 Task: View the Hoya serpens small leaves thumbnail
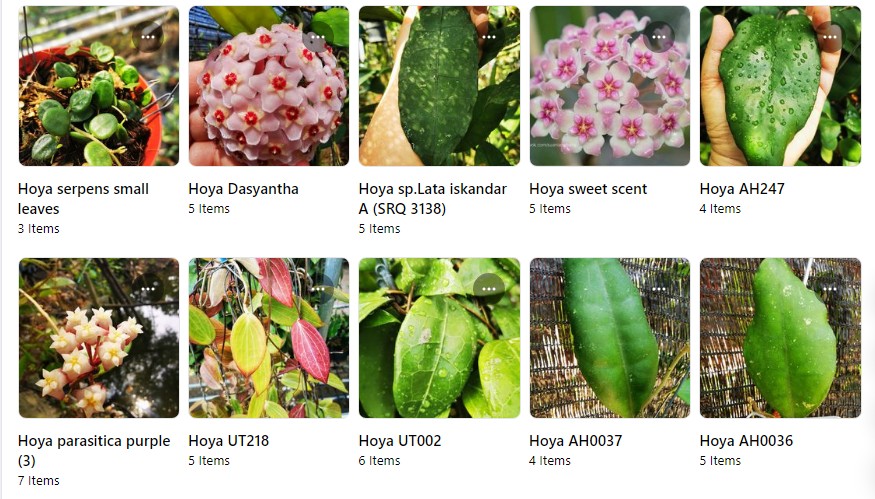99,86
